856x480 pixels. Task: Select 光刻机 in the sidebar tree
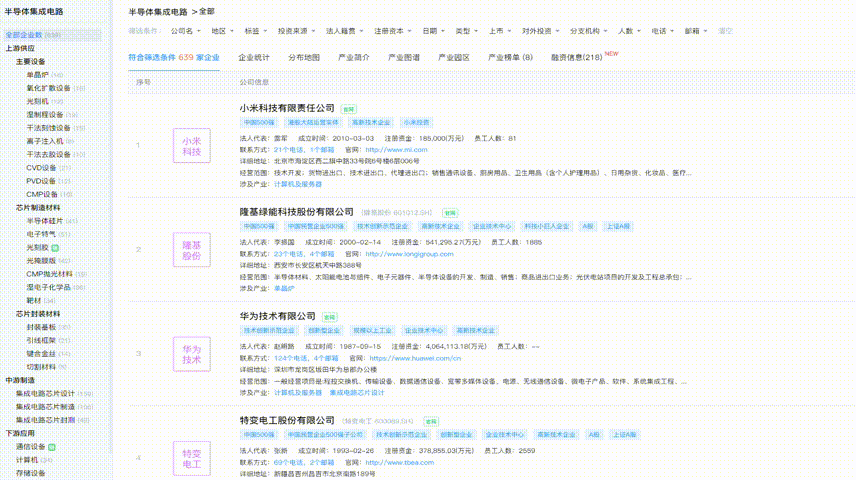[37, 101]
